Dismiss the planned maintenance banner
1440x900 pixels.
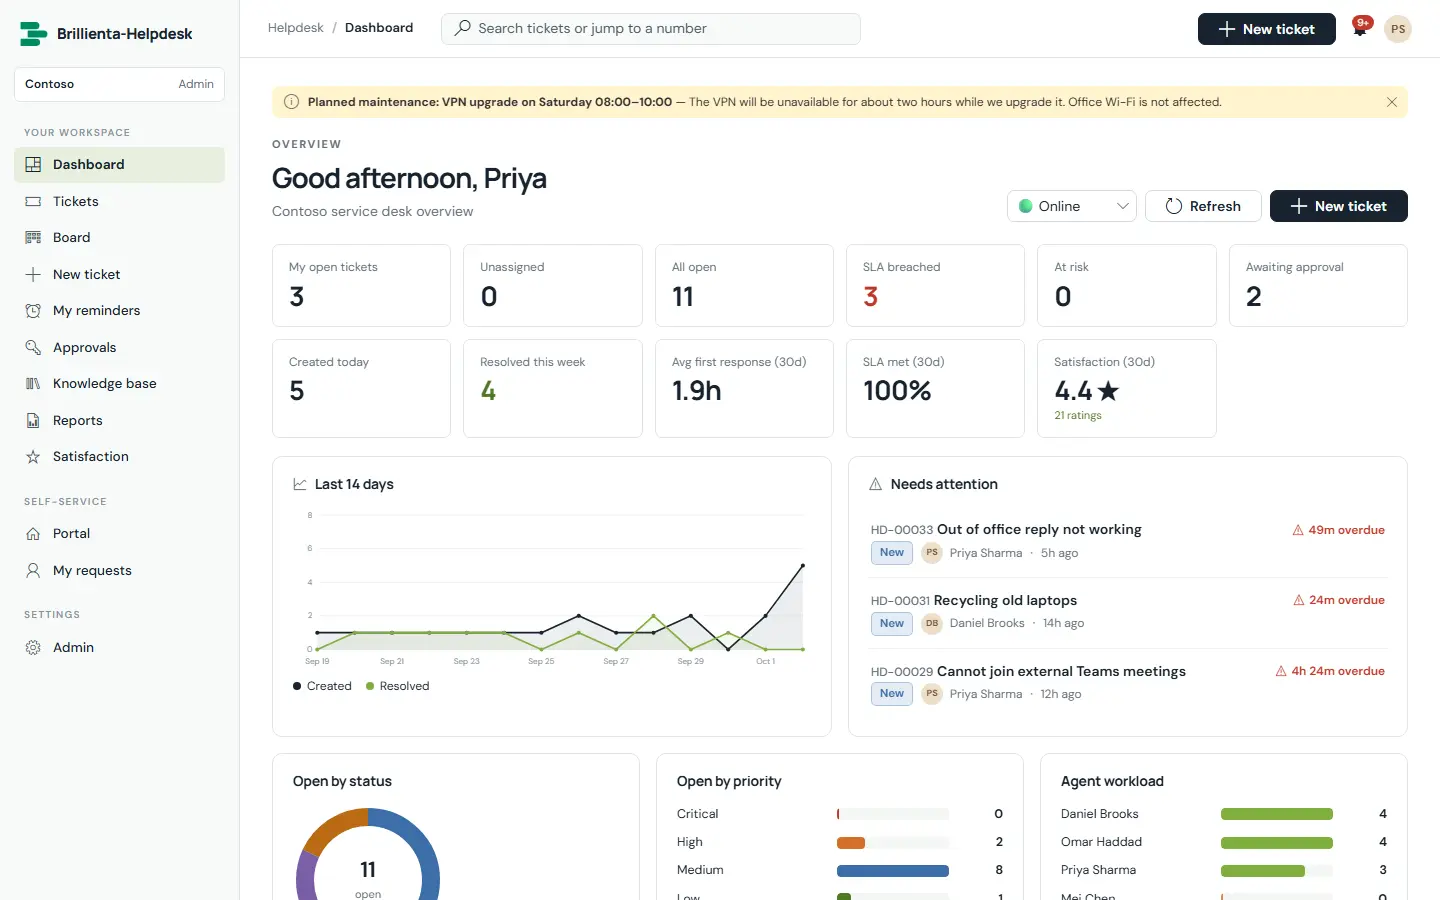[x=1391, y=102]
